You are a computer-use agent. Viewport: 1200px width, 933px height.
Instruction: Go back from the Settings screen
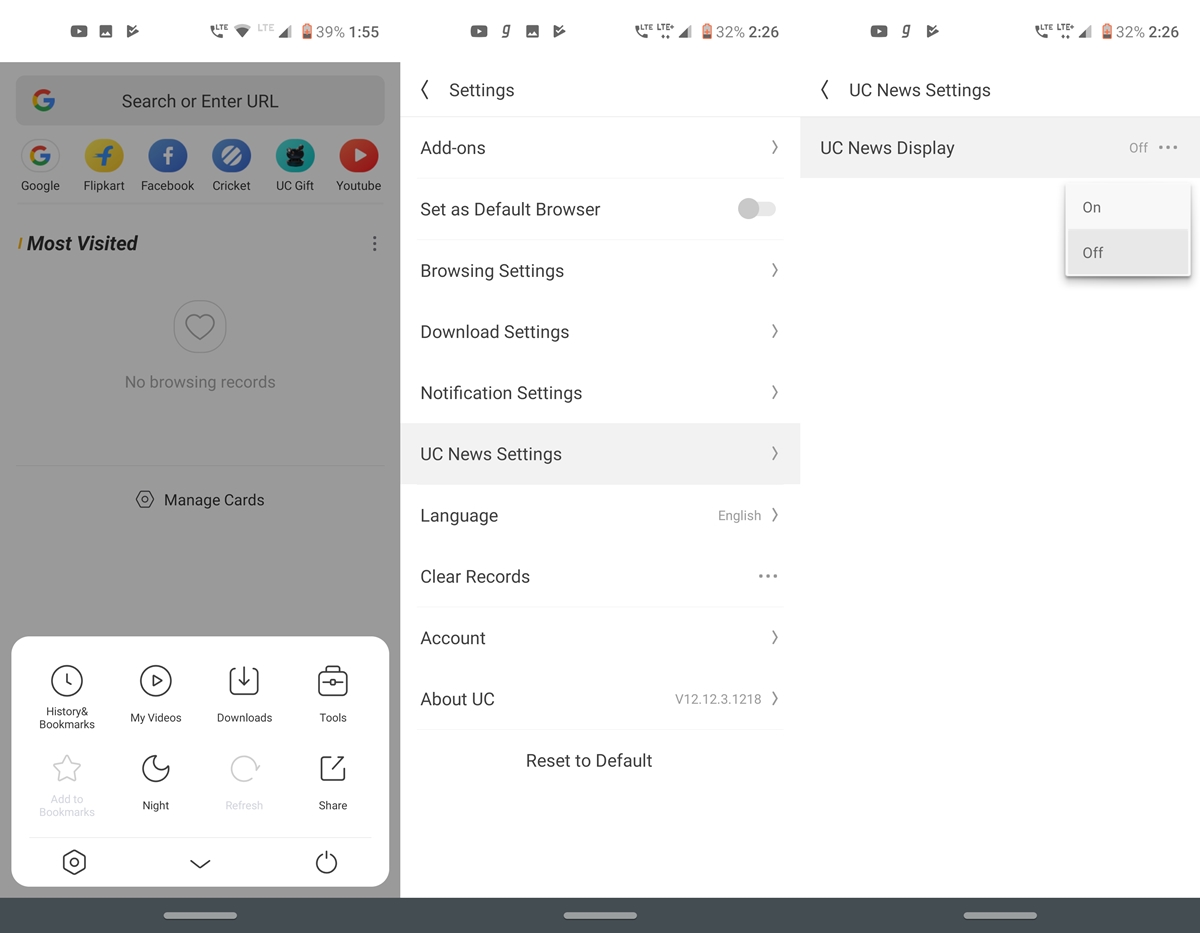425,90
